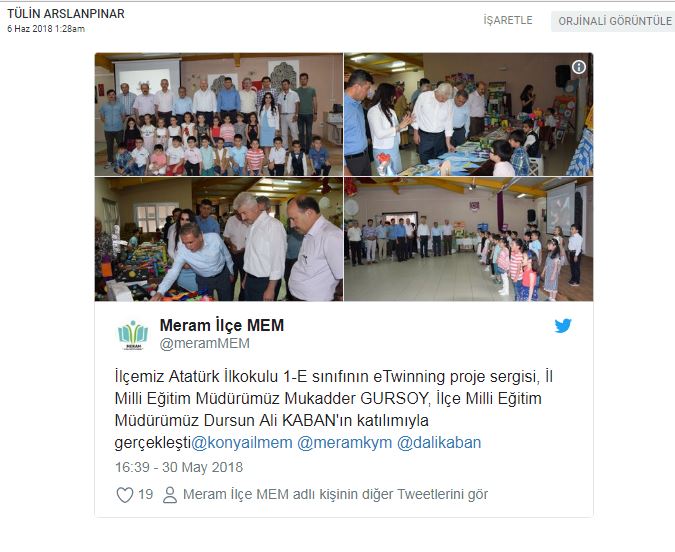
Task: Open the top-right exhibition table photo
Action: [468, 114]
